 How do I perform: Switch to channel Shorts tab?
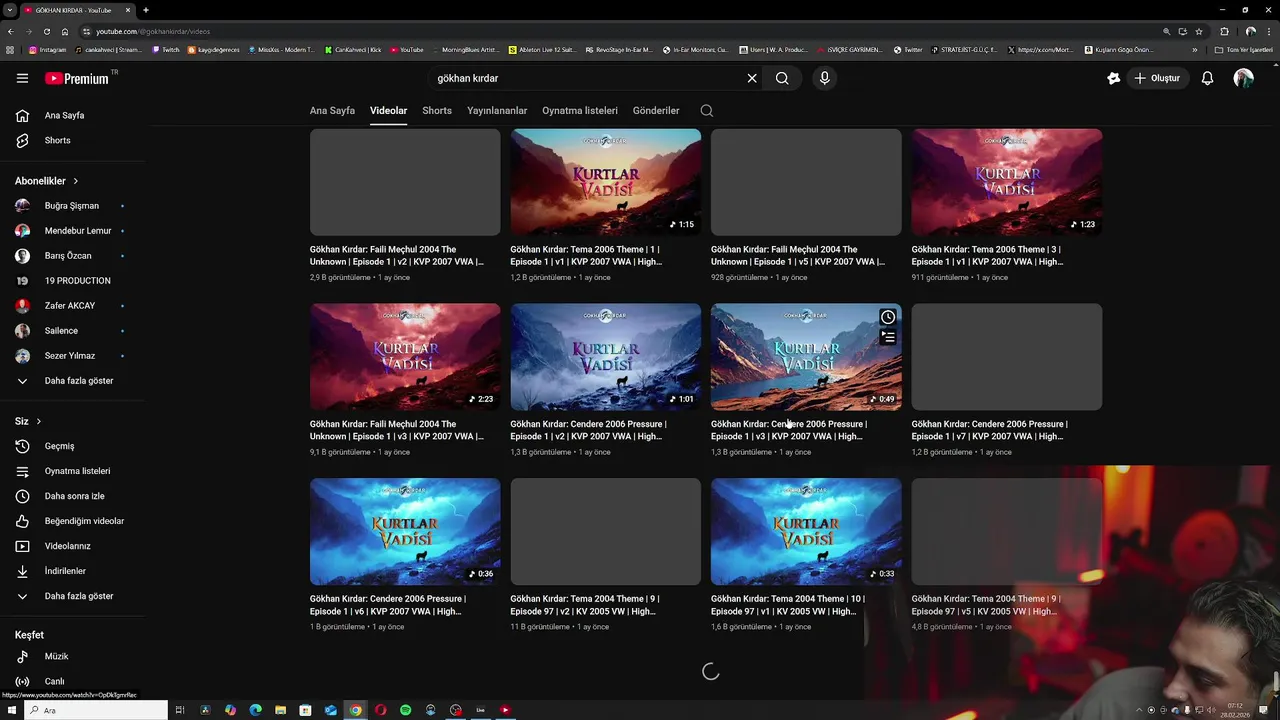point(437,111)
